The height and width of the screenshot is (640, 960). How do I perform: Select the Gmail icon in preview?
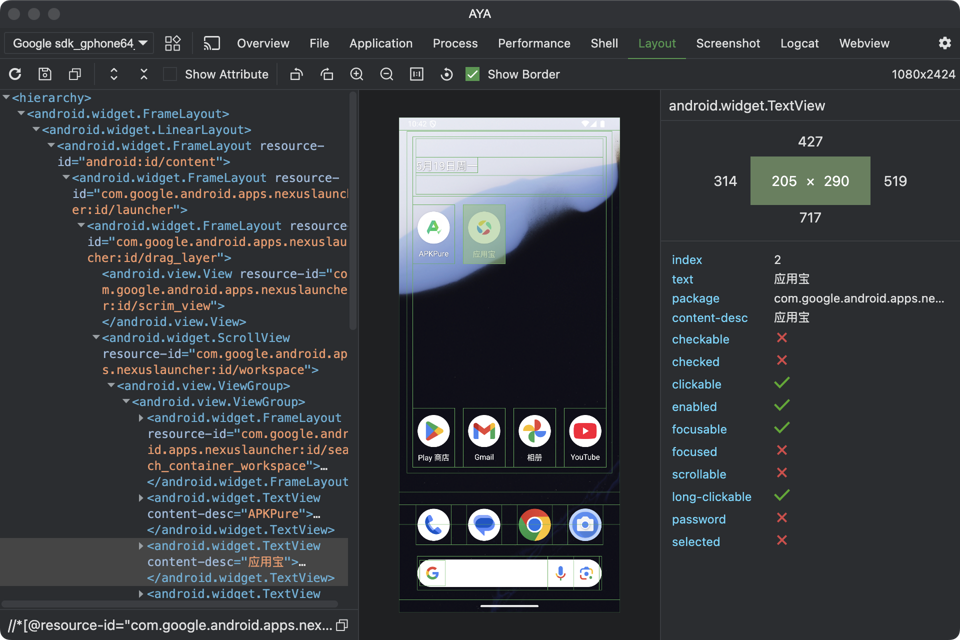pos(484,437)
